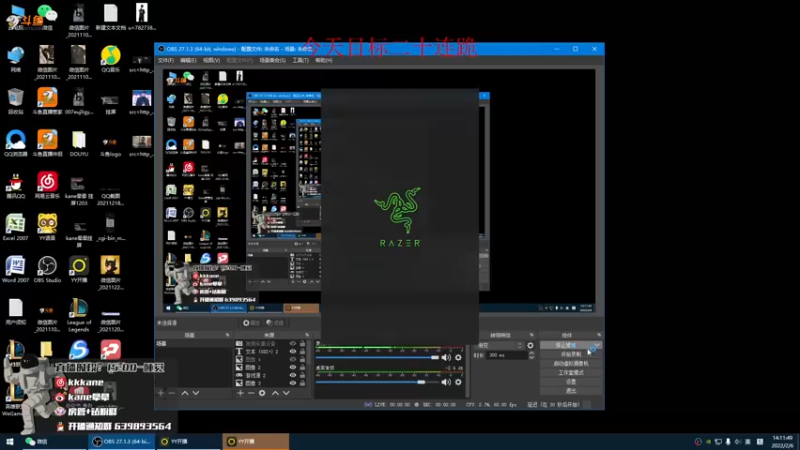This screenshot has width=800, height=450.
Task: Adjust first mixer channel volume slider
Action: tap(378, 358)
